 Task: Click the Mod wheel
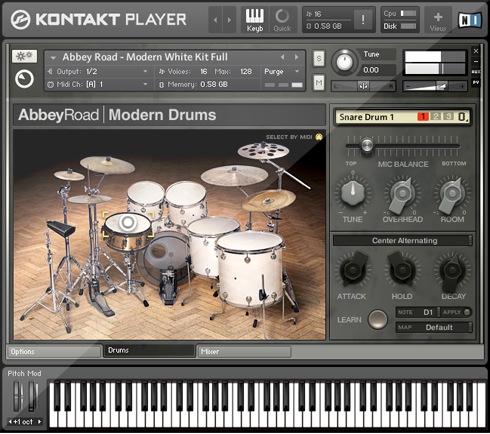tap(32, 397)
